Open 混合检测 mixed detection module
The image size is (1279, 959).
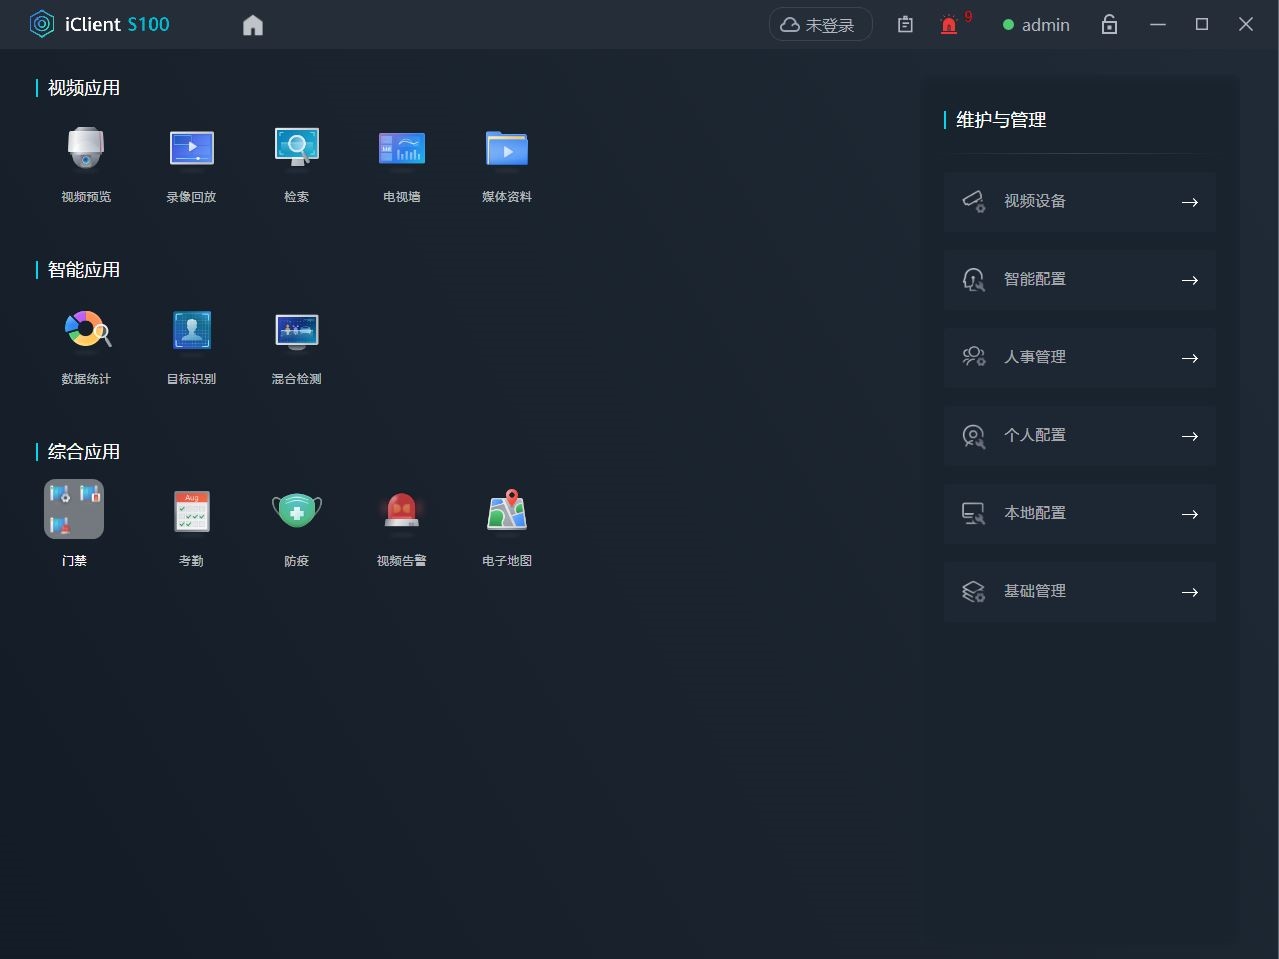pyautogui.click(x=296, y=331)
